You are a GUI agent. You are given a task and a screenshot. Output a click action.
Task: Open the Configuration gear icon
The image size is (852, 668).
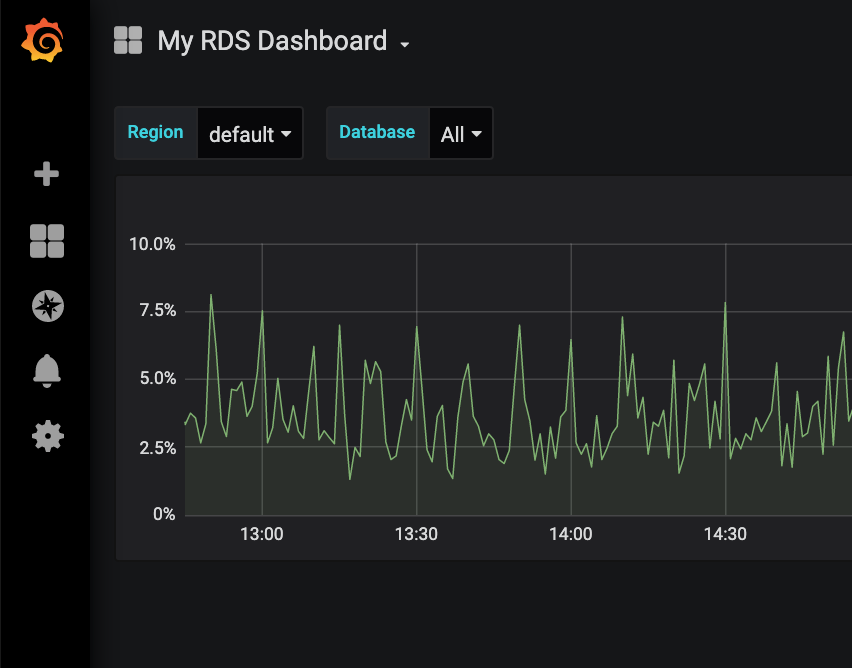pos(48,436)
